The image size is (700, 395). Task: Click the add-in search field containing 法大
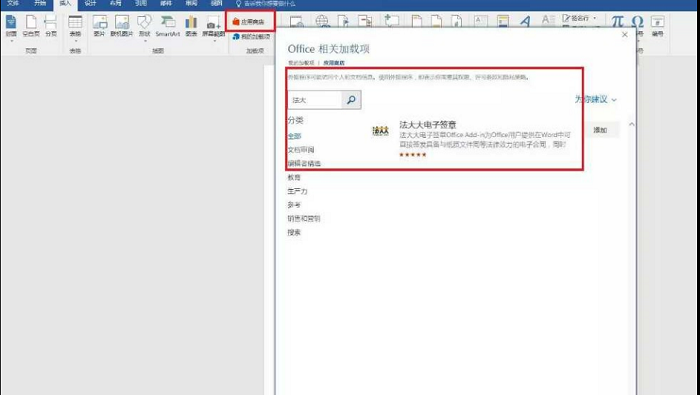tap(315, 100)
